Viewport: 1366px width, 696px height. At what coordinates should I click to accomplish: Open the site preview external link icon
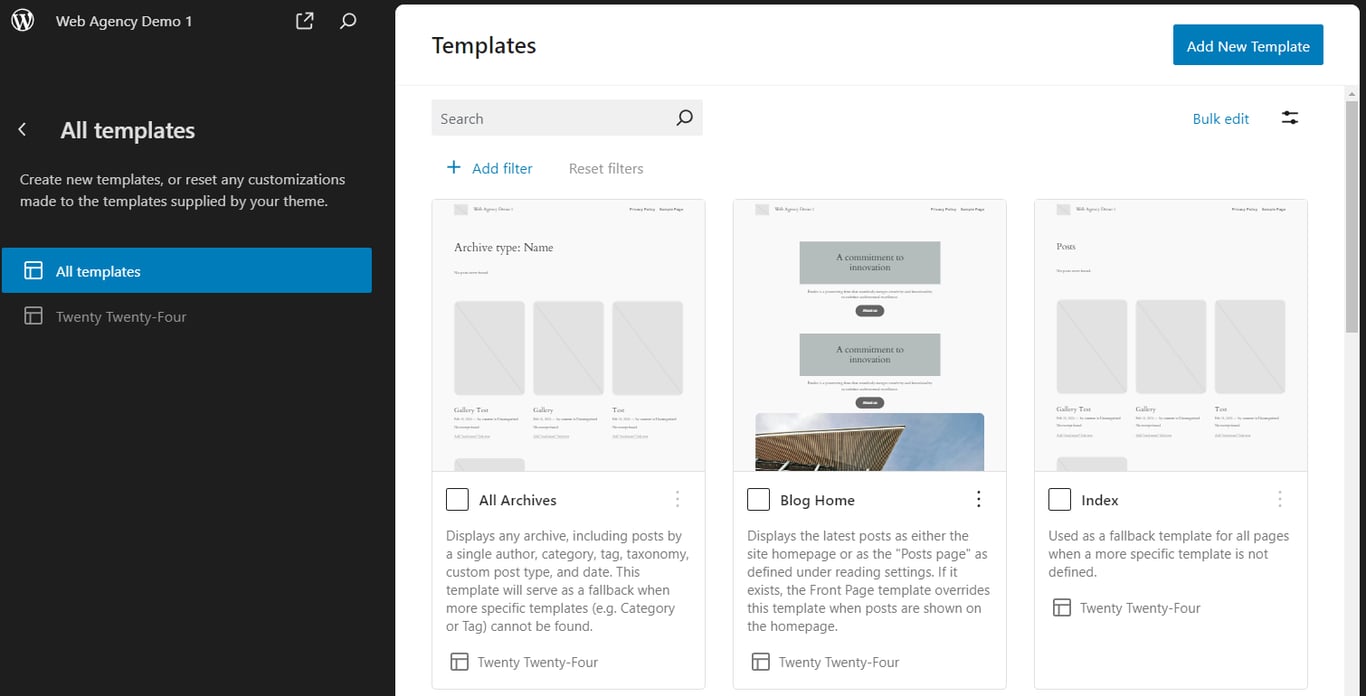point(304,20)
